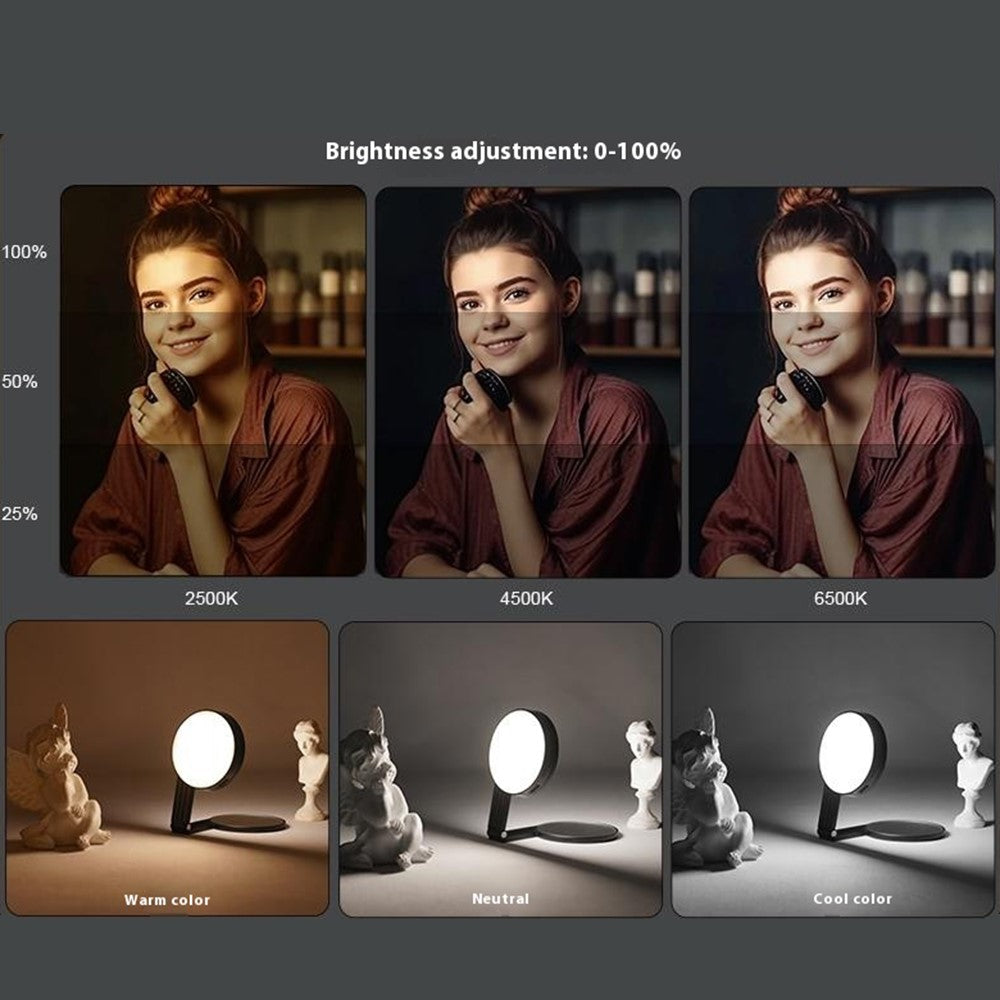The width and height of the screenshot is (1000, 1000).
Task: Click the 100% brightness label
Action: (x=24, y=252)
